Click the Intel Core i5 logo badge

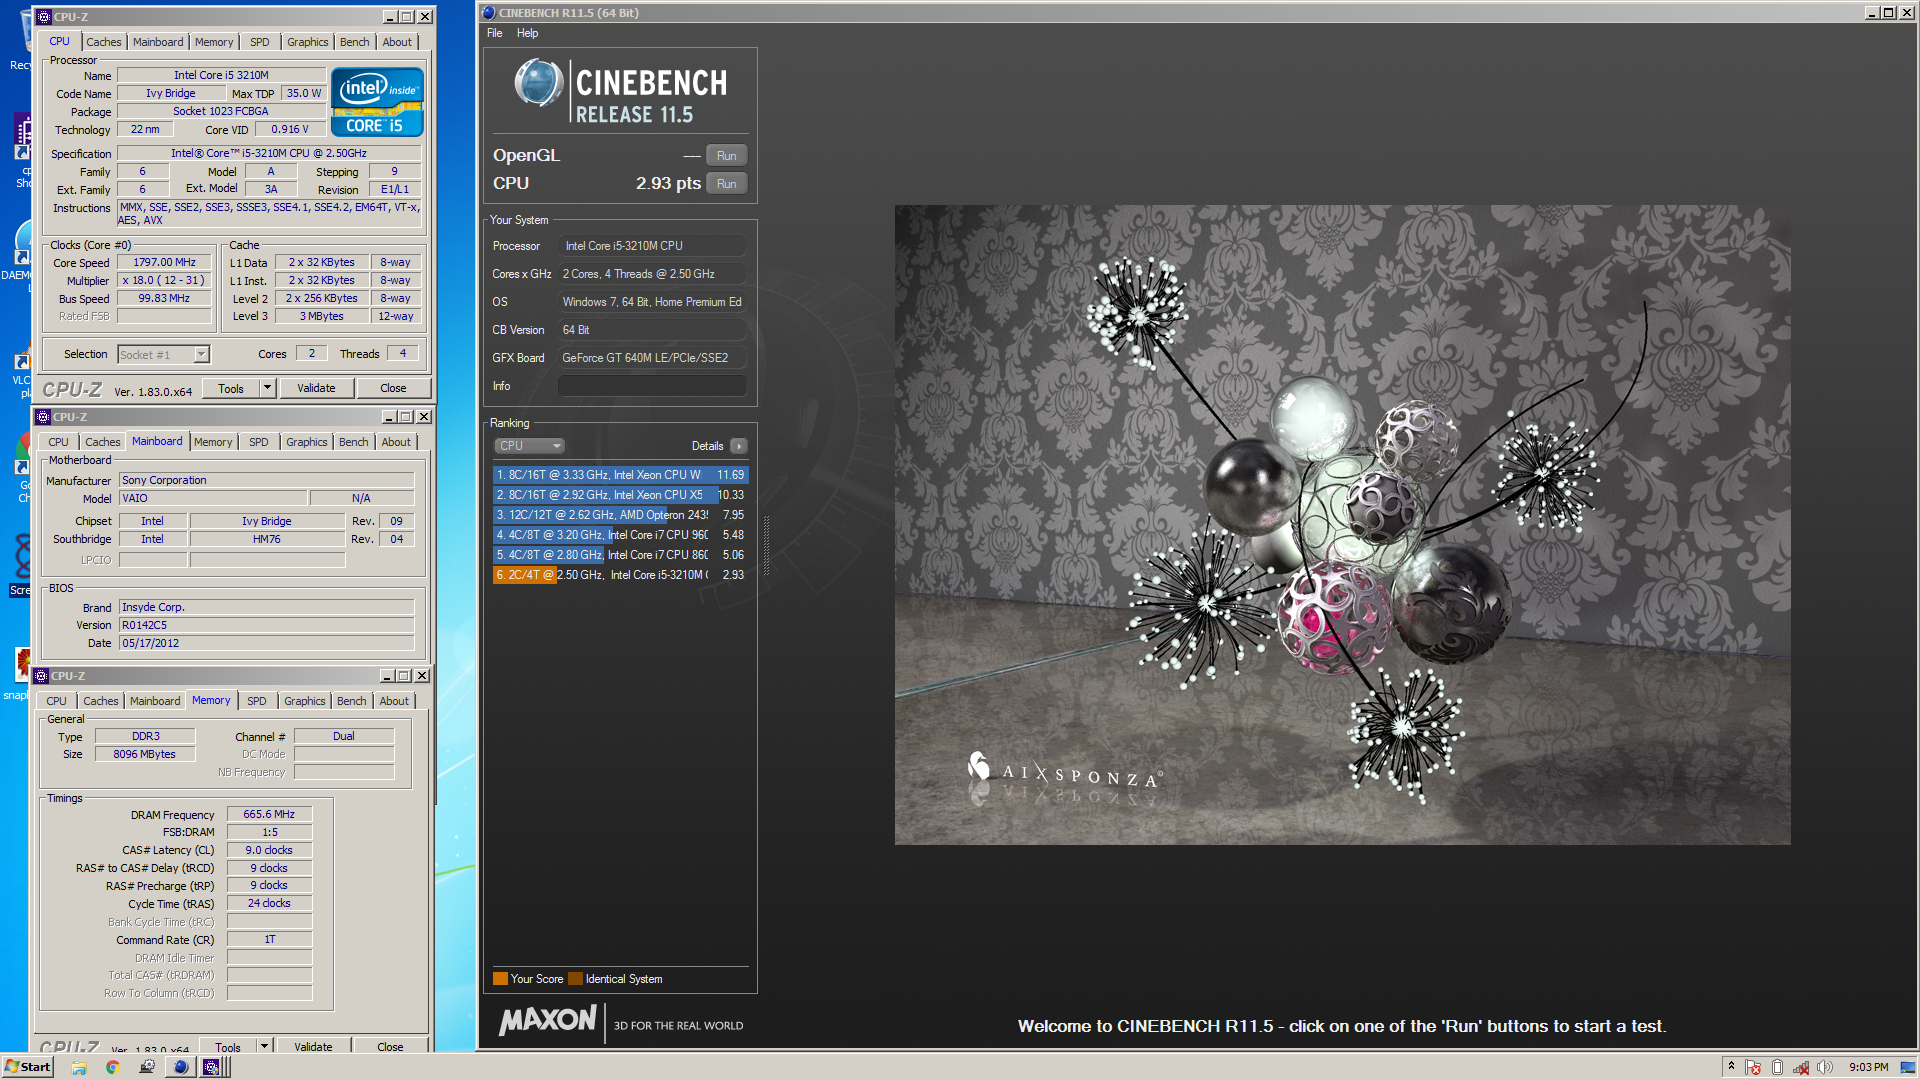[377, 101]
